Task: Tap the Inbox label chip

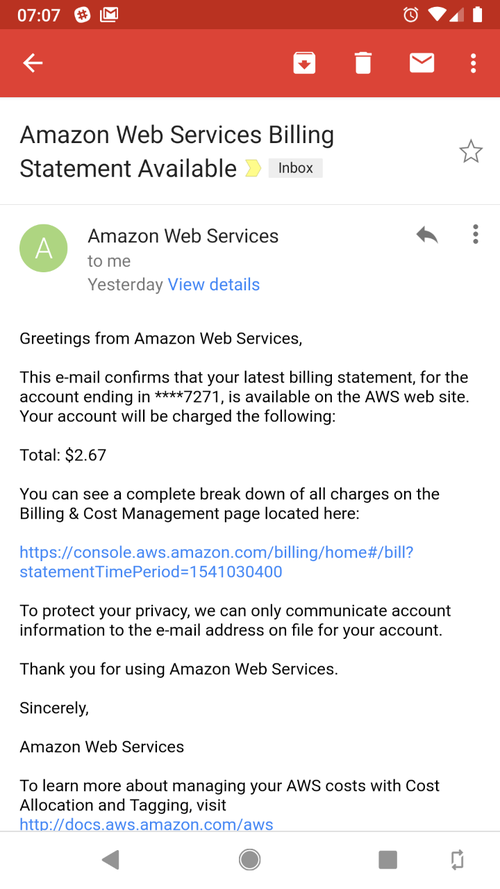Action: [x=295, y=168]
